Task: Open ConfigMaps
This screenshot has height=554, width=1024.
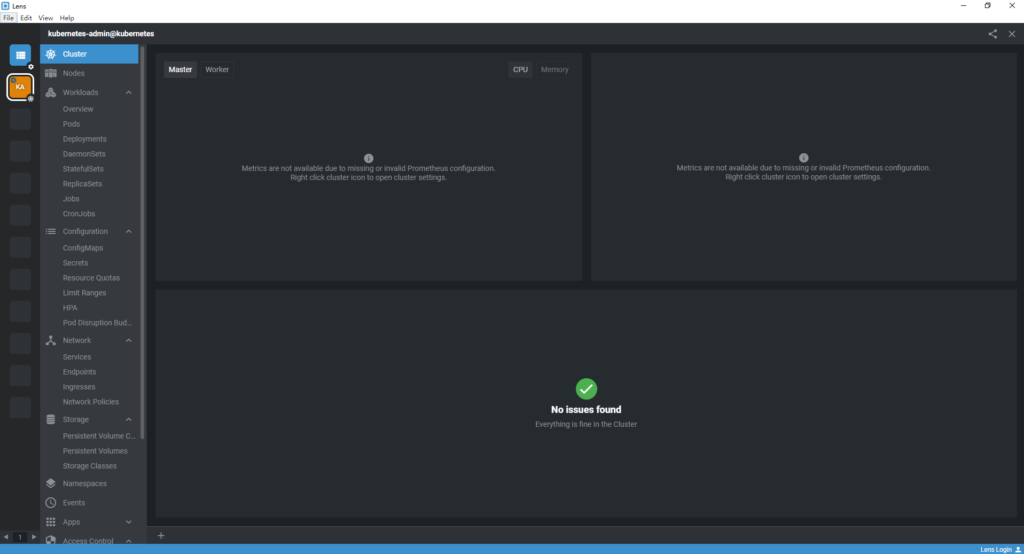Action: pos(83,248)
